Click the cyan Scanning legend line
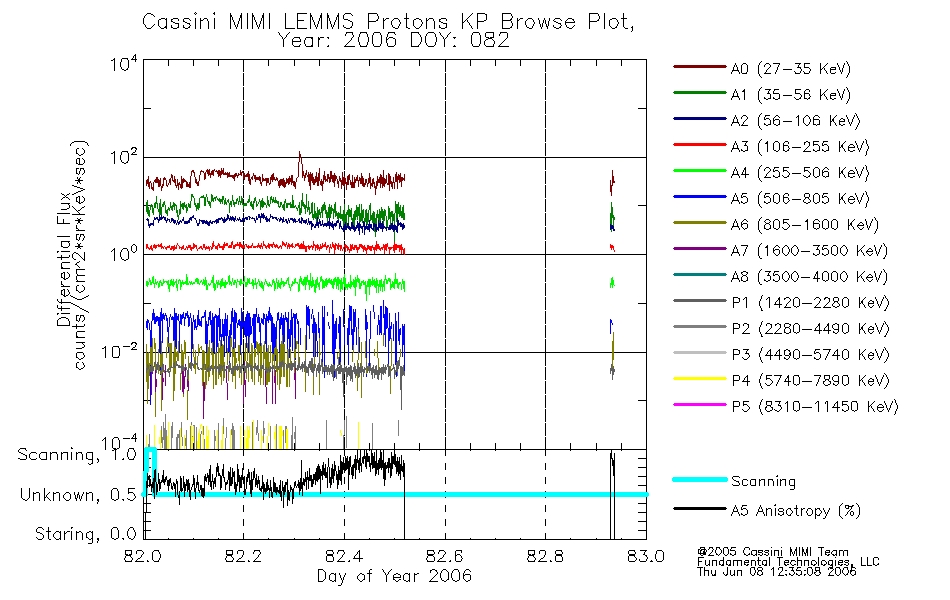Viewport: 950px width, 600px height. pyautogui.click(x=699, y=479)
